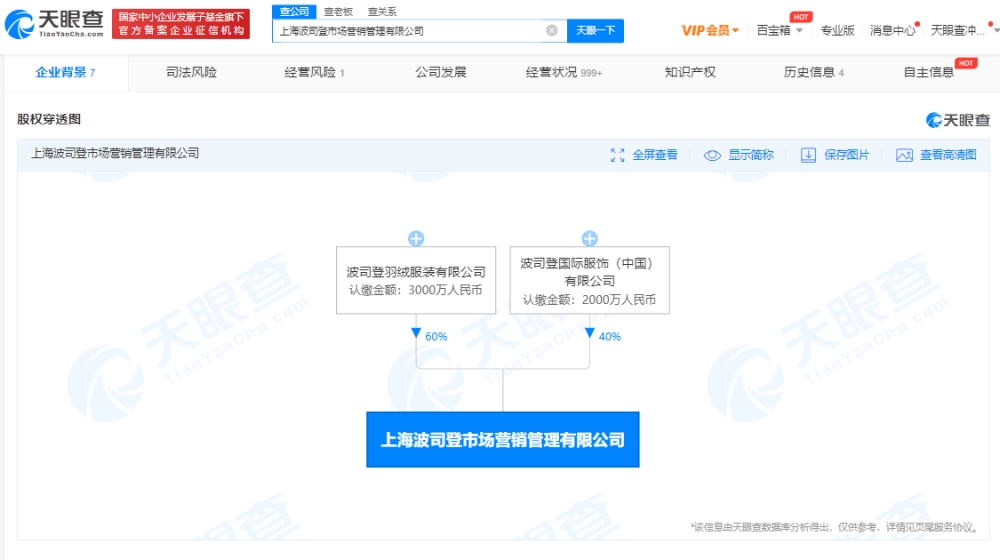Select the 自主信息 tab
This screenshot has height=560, width=1000.
pos(929,72)
